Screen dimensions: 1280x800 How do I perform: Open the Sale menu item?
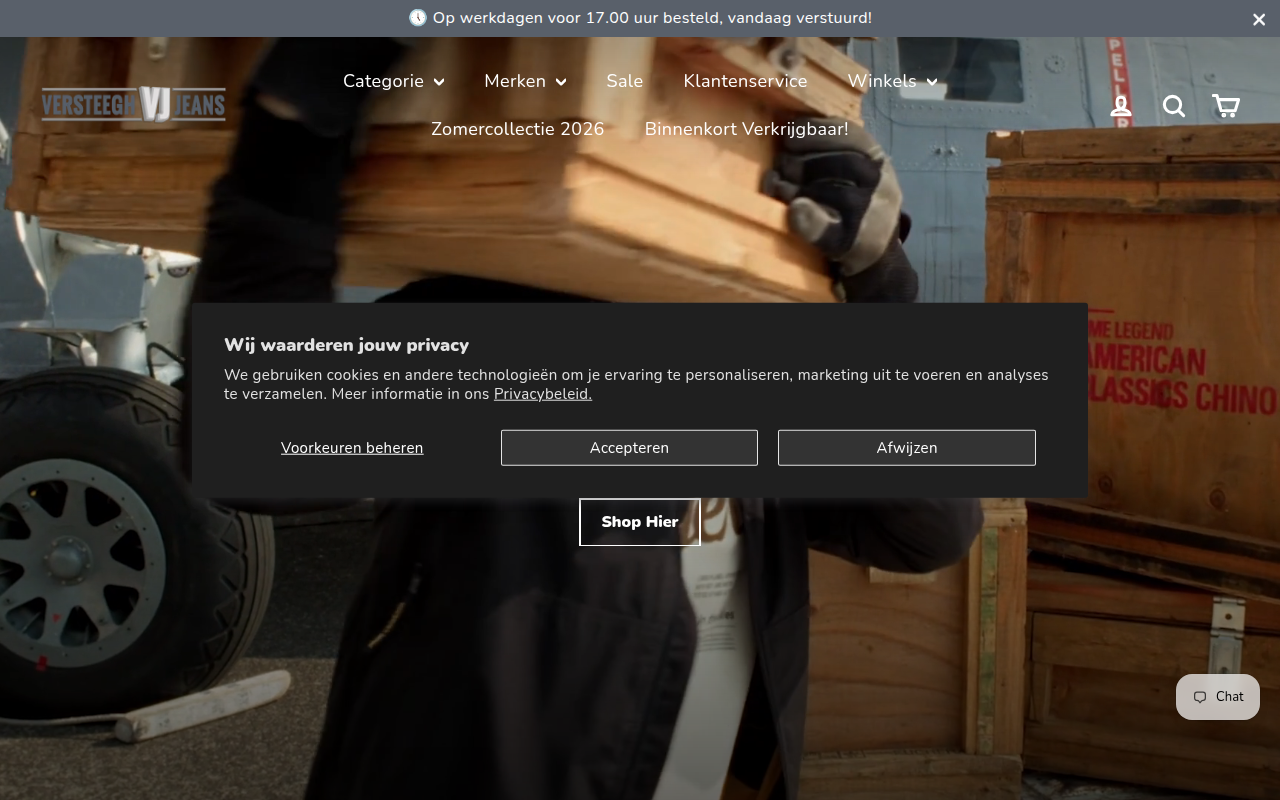[x=625, y=81]
